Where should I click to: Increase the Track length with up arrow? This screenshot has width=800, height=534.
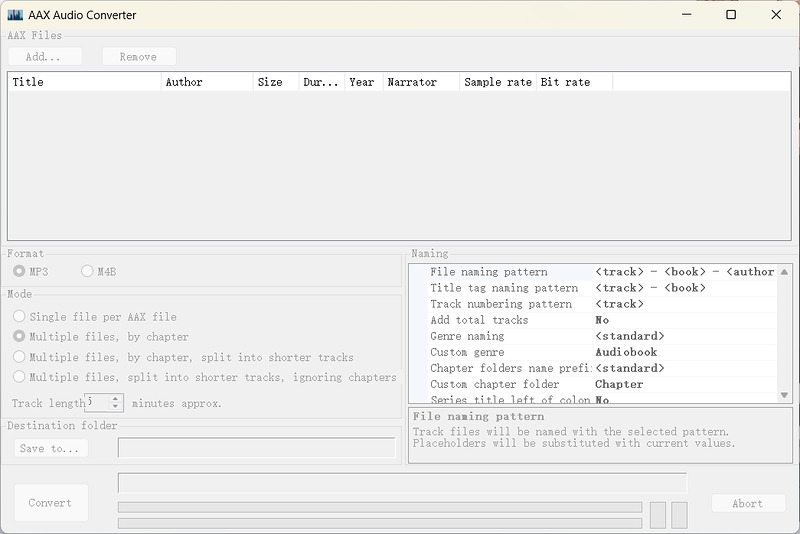(116, 398)
